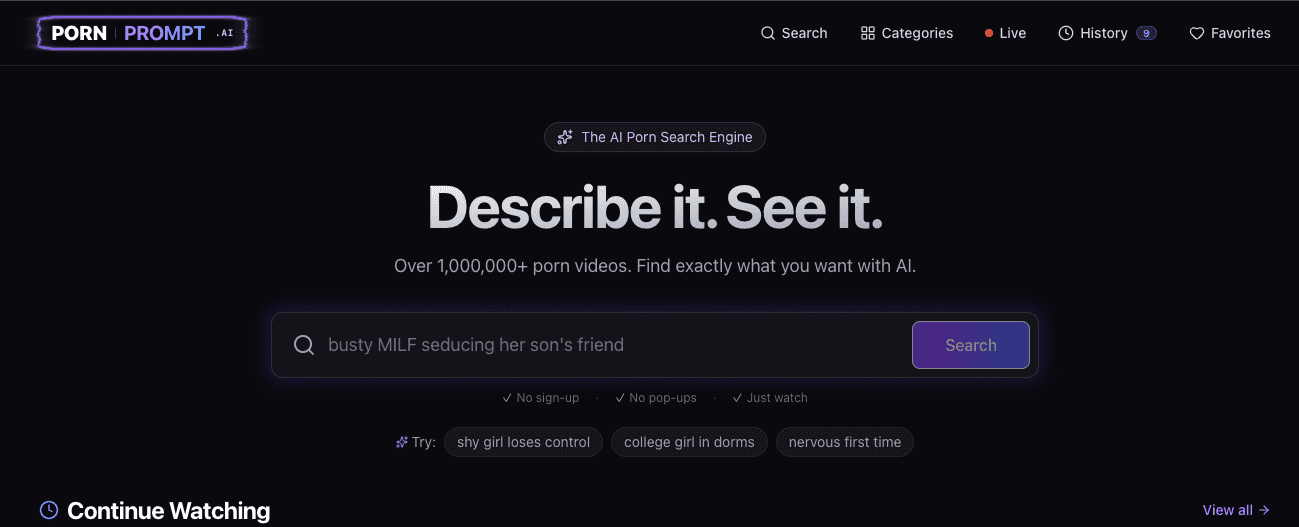Select the "nervous first time" suggestion
1299x527 pixels.
(x=845, y=442)
